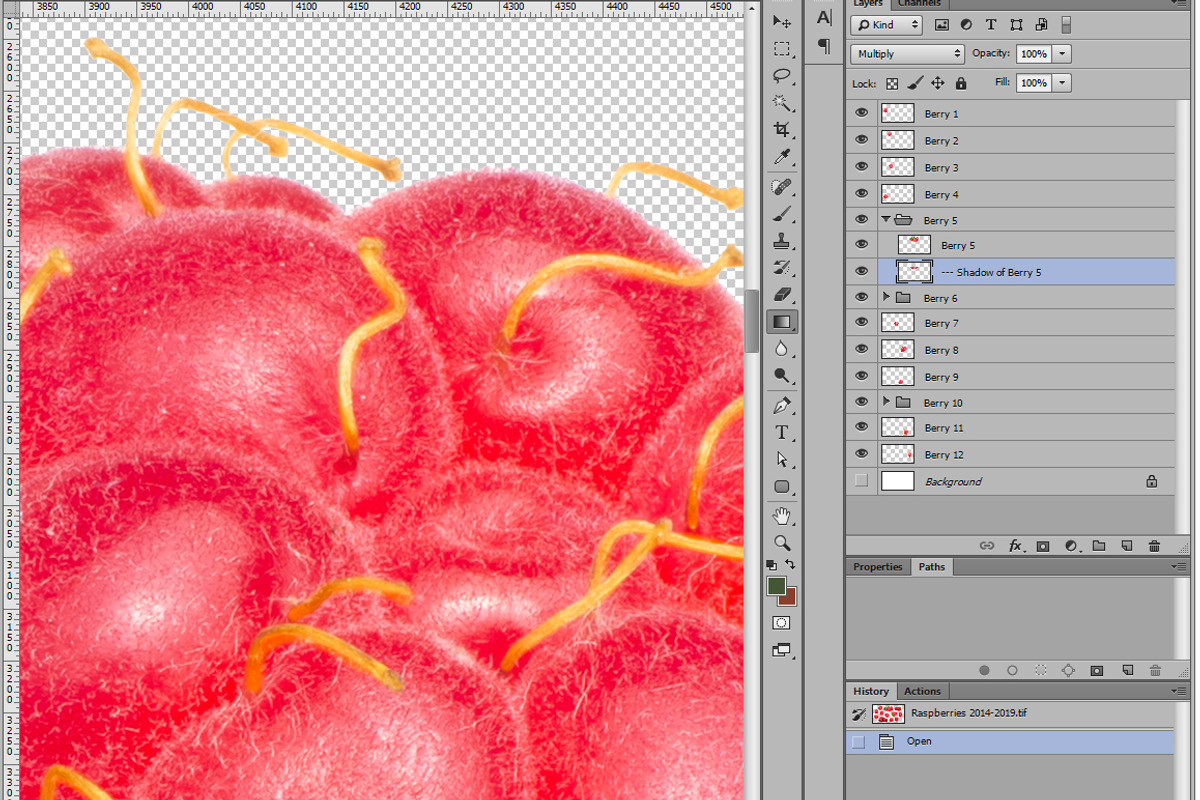Select the Clone Stamp tool

[x=782, y=241]
